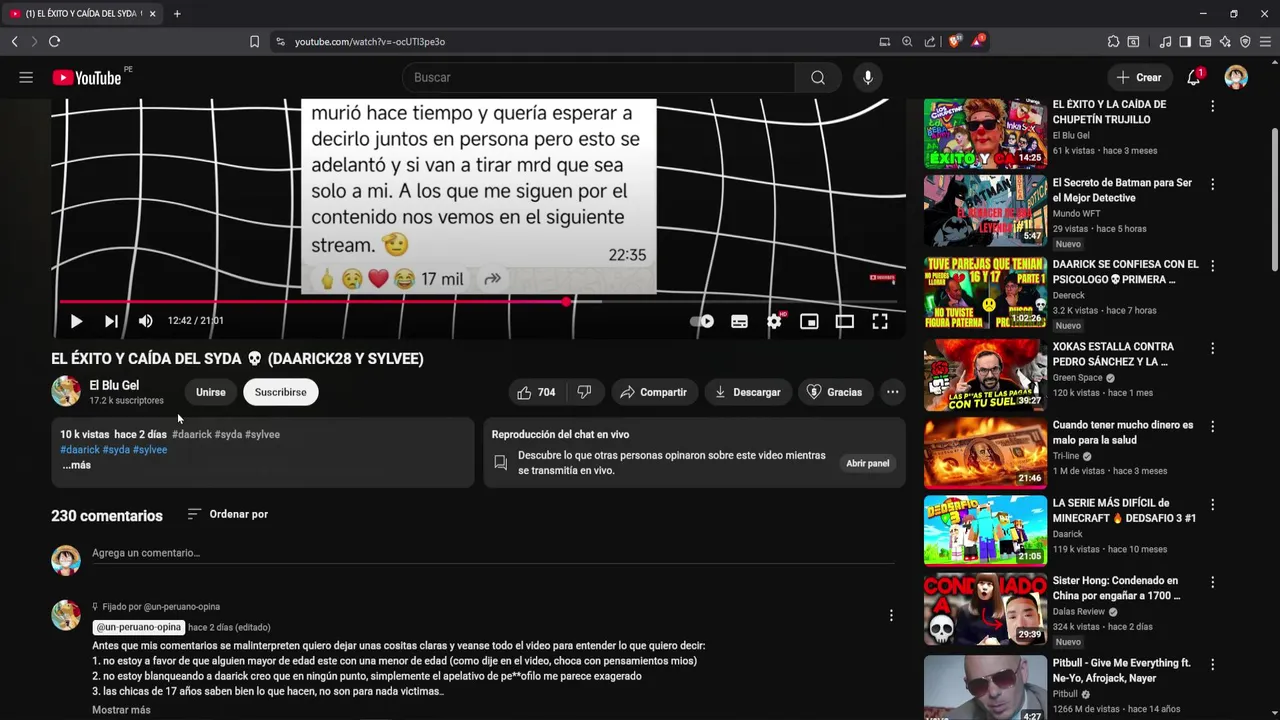This screenshot has height=720, width=1280.
Task: Open more actions ellipsis under video
Action: click(892, 392)
